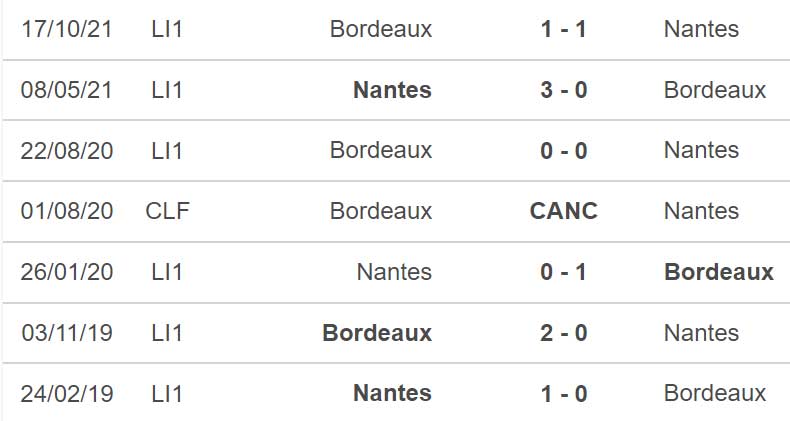Open the 2 - 0 score dated 03/11/19
Image resolution: width=790 pixels, height=421 pixels.
563,333
